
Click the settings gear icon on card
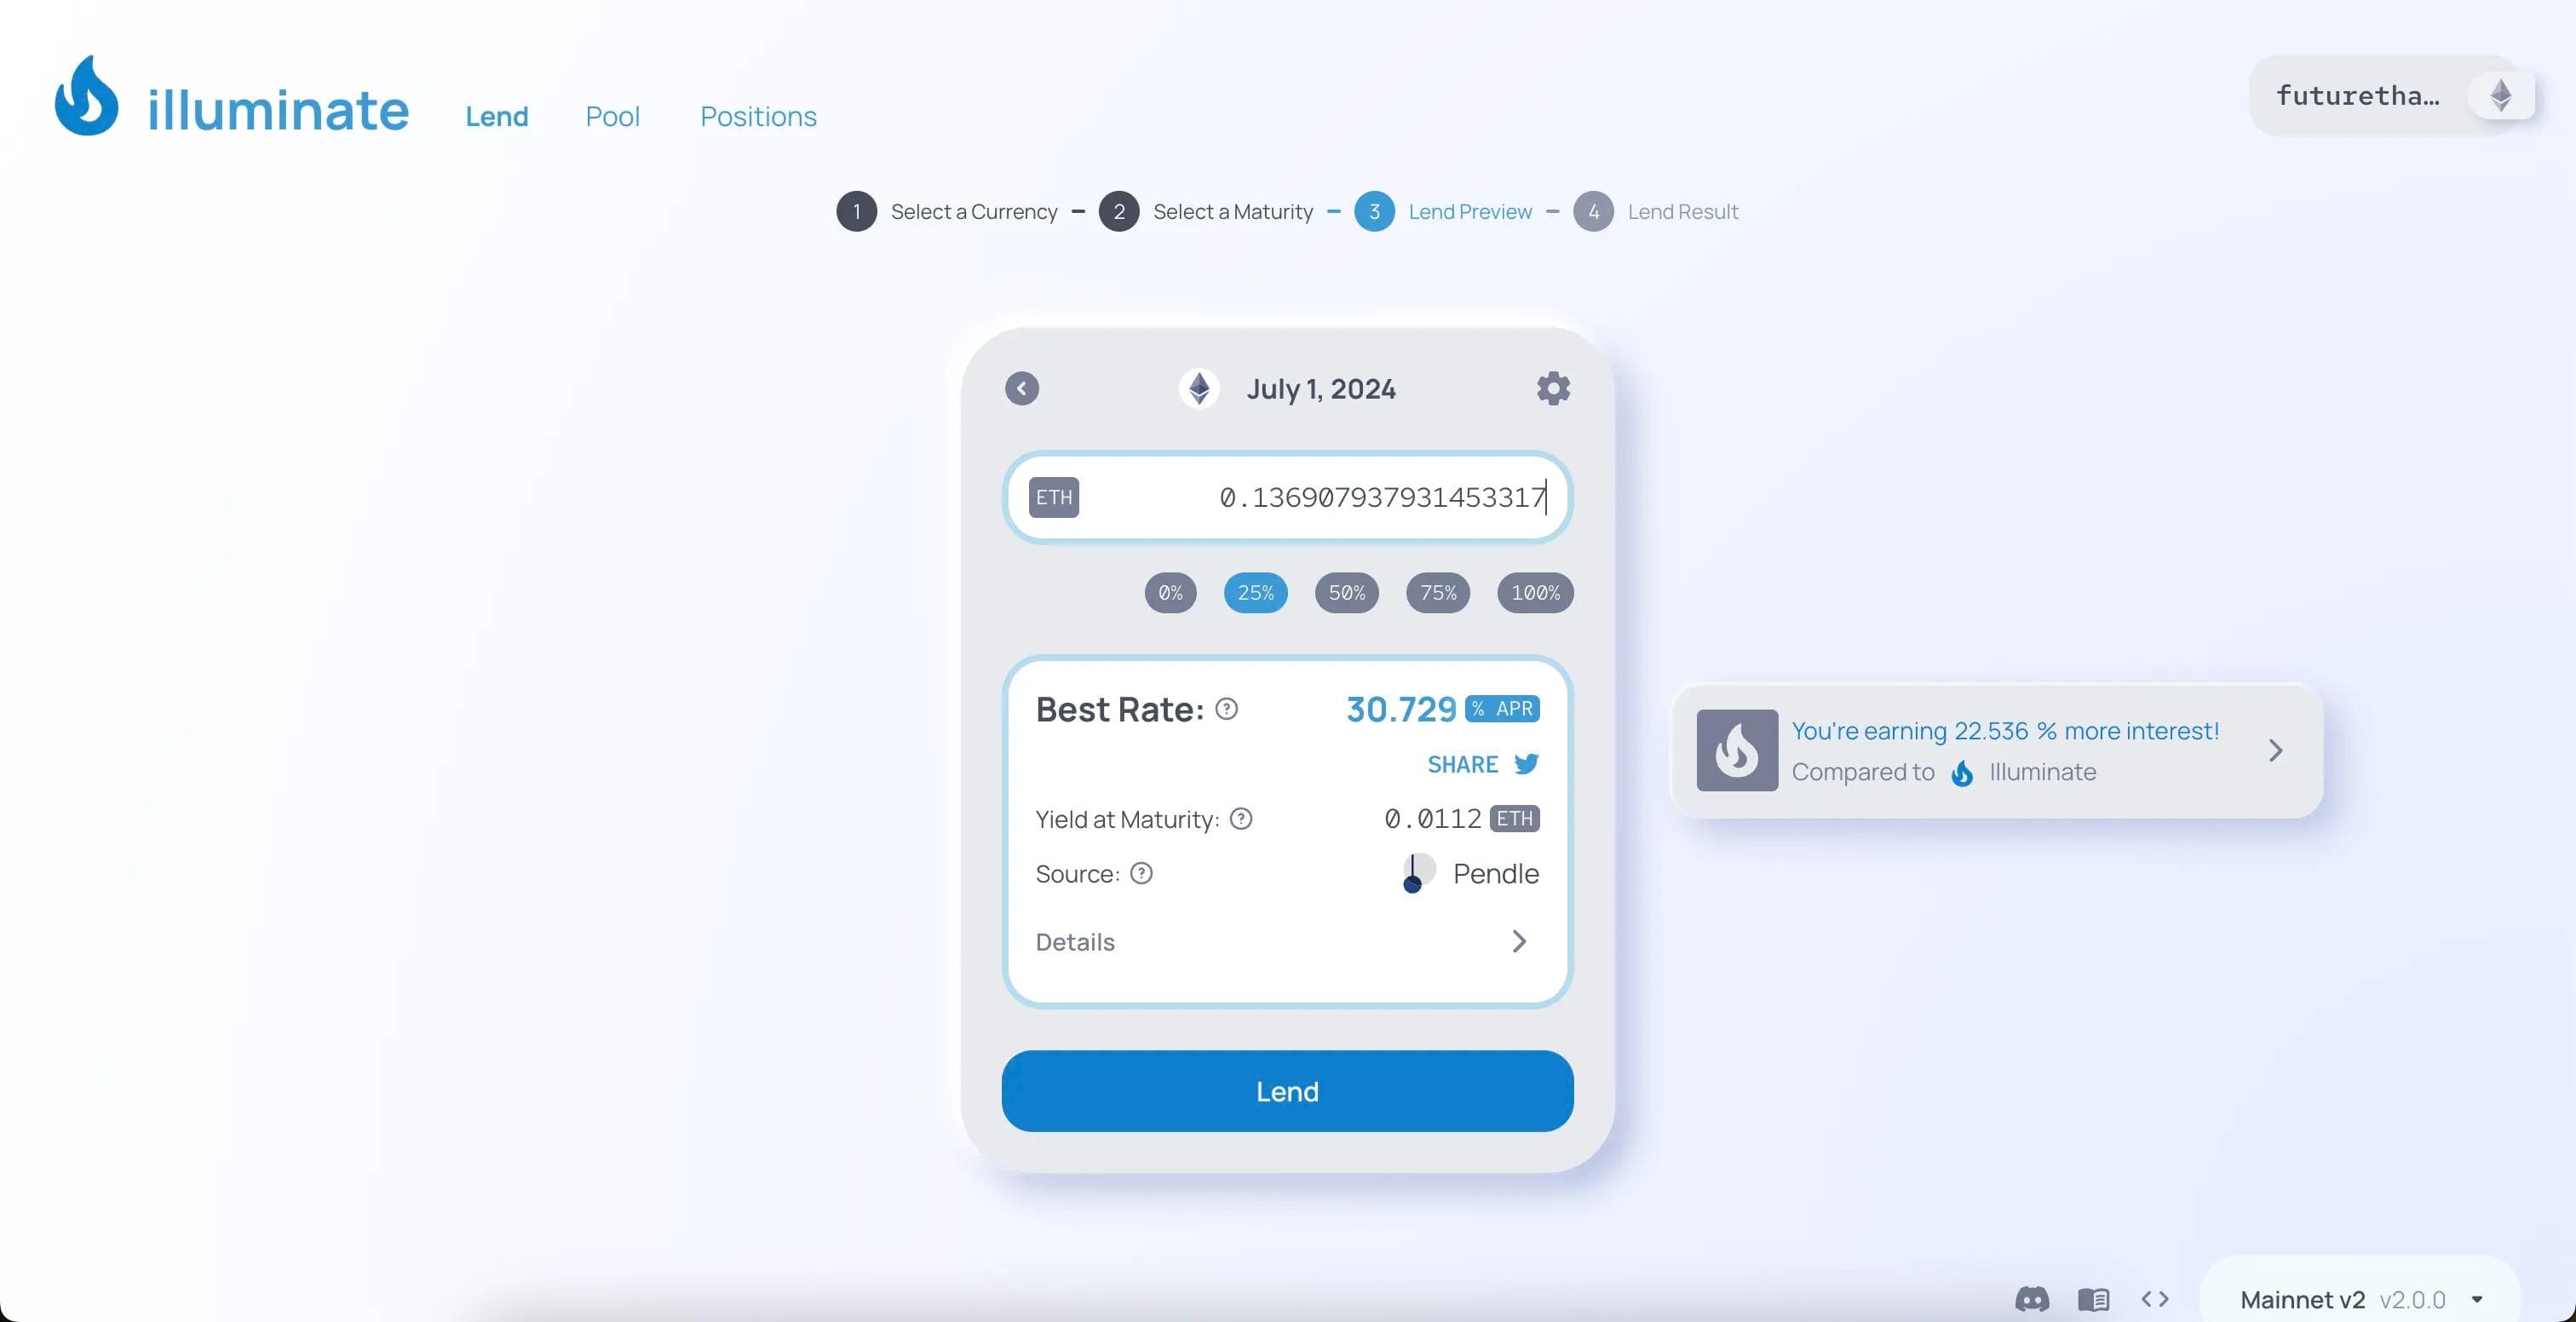tap(1553, 389)
